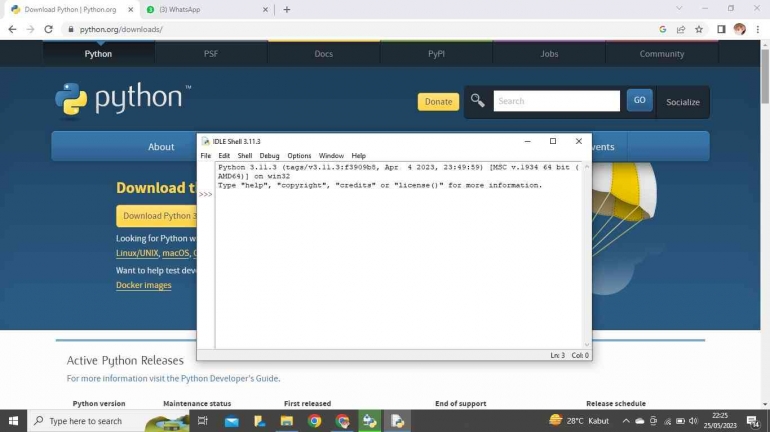
Task: Click the Download Python yellow button
Action: 157,216
